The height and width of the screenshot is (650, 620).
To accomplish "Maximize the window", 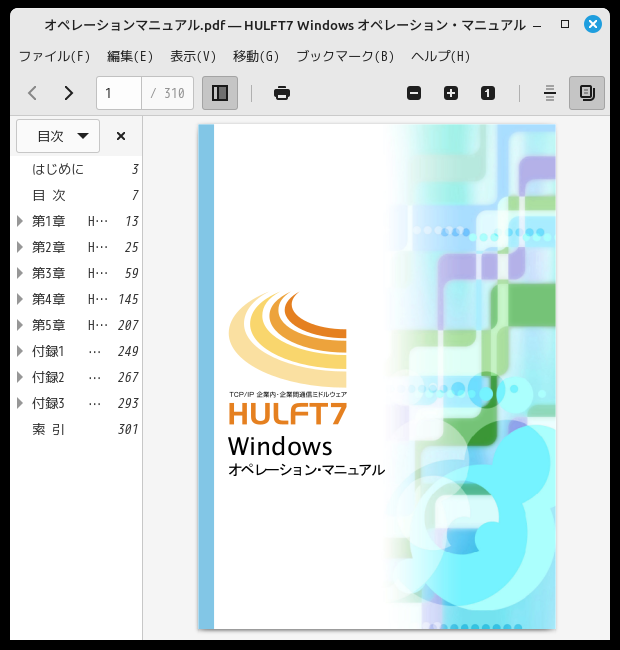I will pos(564,24).
